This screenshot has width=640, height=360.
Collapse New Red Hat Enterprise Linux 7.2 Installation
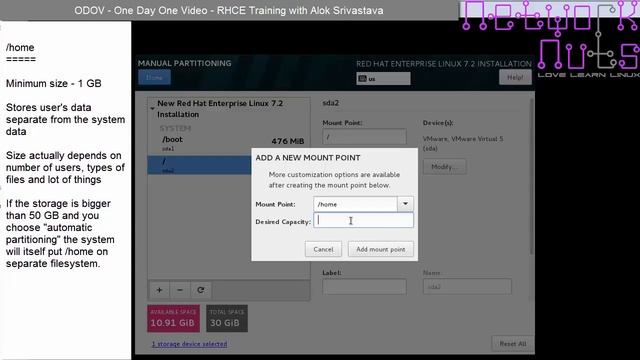(152, 109)
